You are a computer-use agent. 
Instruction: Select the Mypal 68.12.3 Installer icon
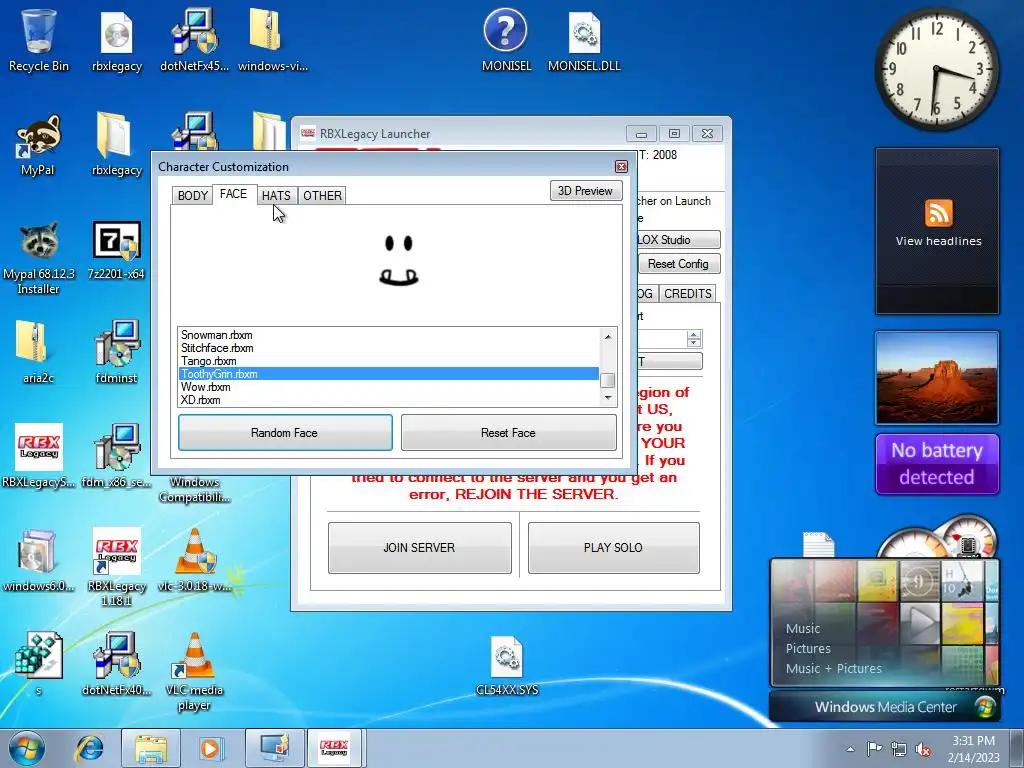click(38, 258)
